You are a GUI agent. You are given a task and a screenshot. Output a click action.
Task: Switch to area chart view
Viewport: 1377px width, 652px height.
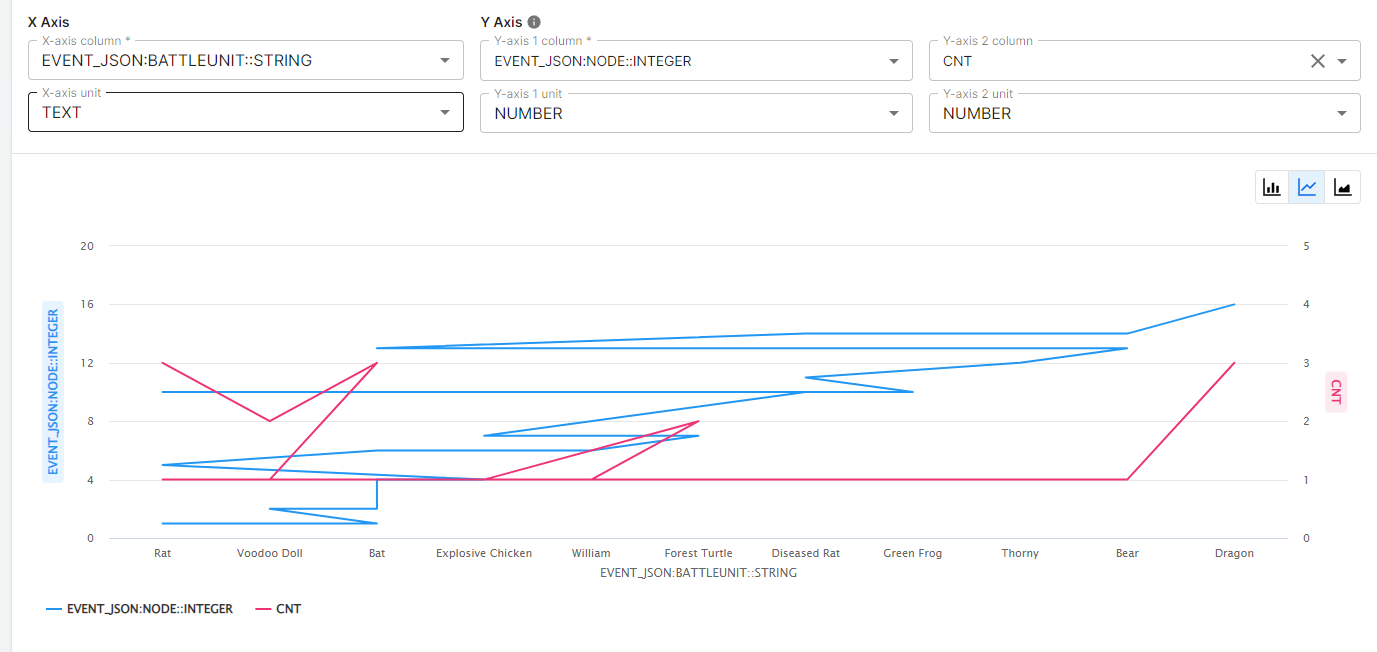click(1342, 187)
